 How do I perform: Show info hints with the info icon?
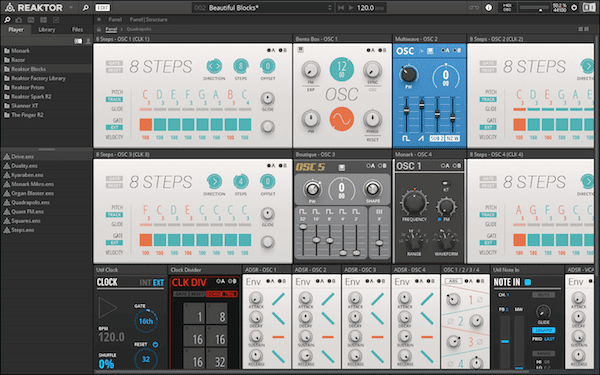coord(488,8)
